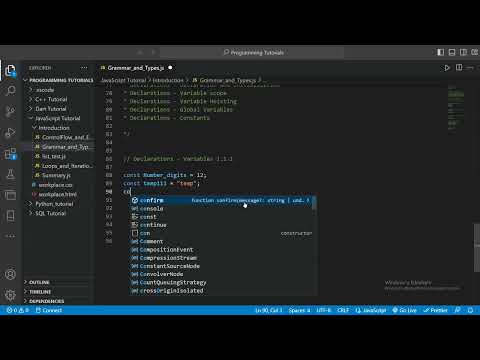
Task: Split the editor to the right
Action: click(x=459, y=68)
